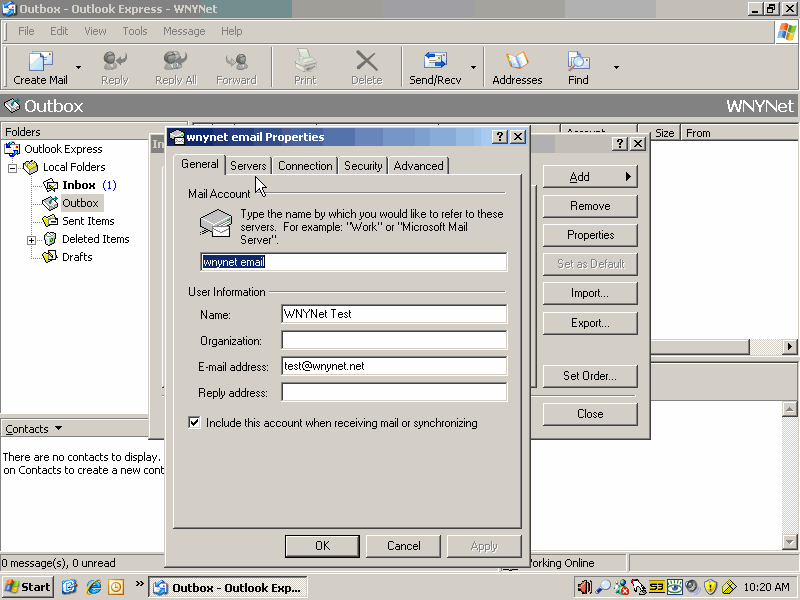Open the View menu
800x600 pixels.
pyautogui.click(x=95, y=31)
